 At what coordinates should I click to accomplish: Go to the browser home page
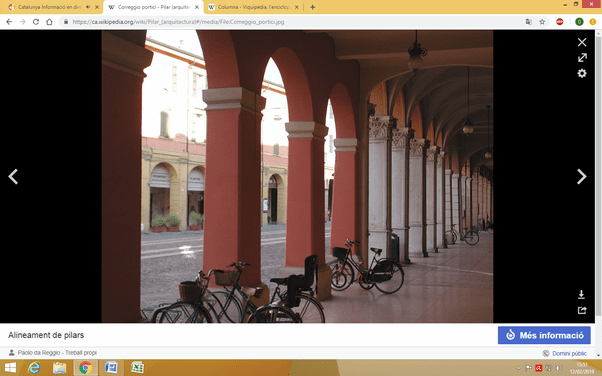(49, 22)
